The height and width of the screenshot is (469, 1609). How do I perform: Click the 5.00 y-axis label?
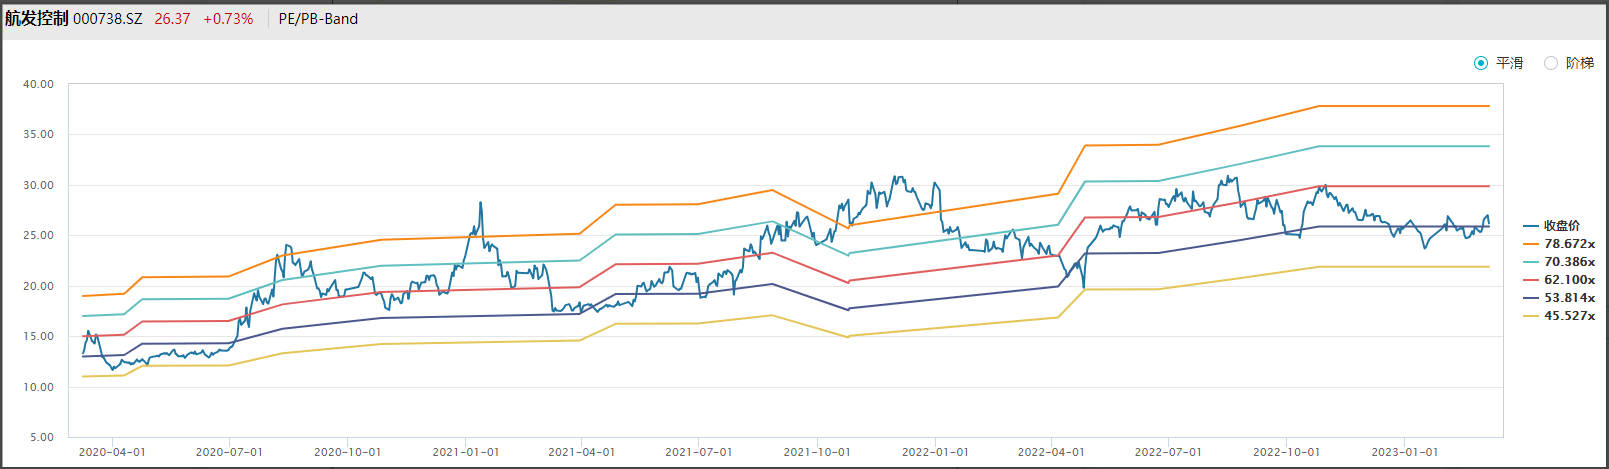coord(42,437)
